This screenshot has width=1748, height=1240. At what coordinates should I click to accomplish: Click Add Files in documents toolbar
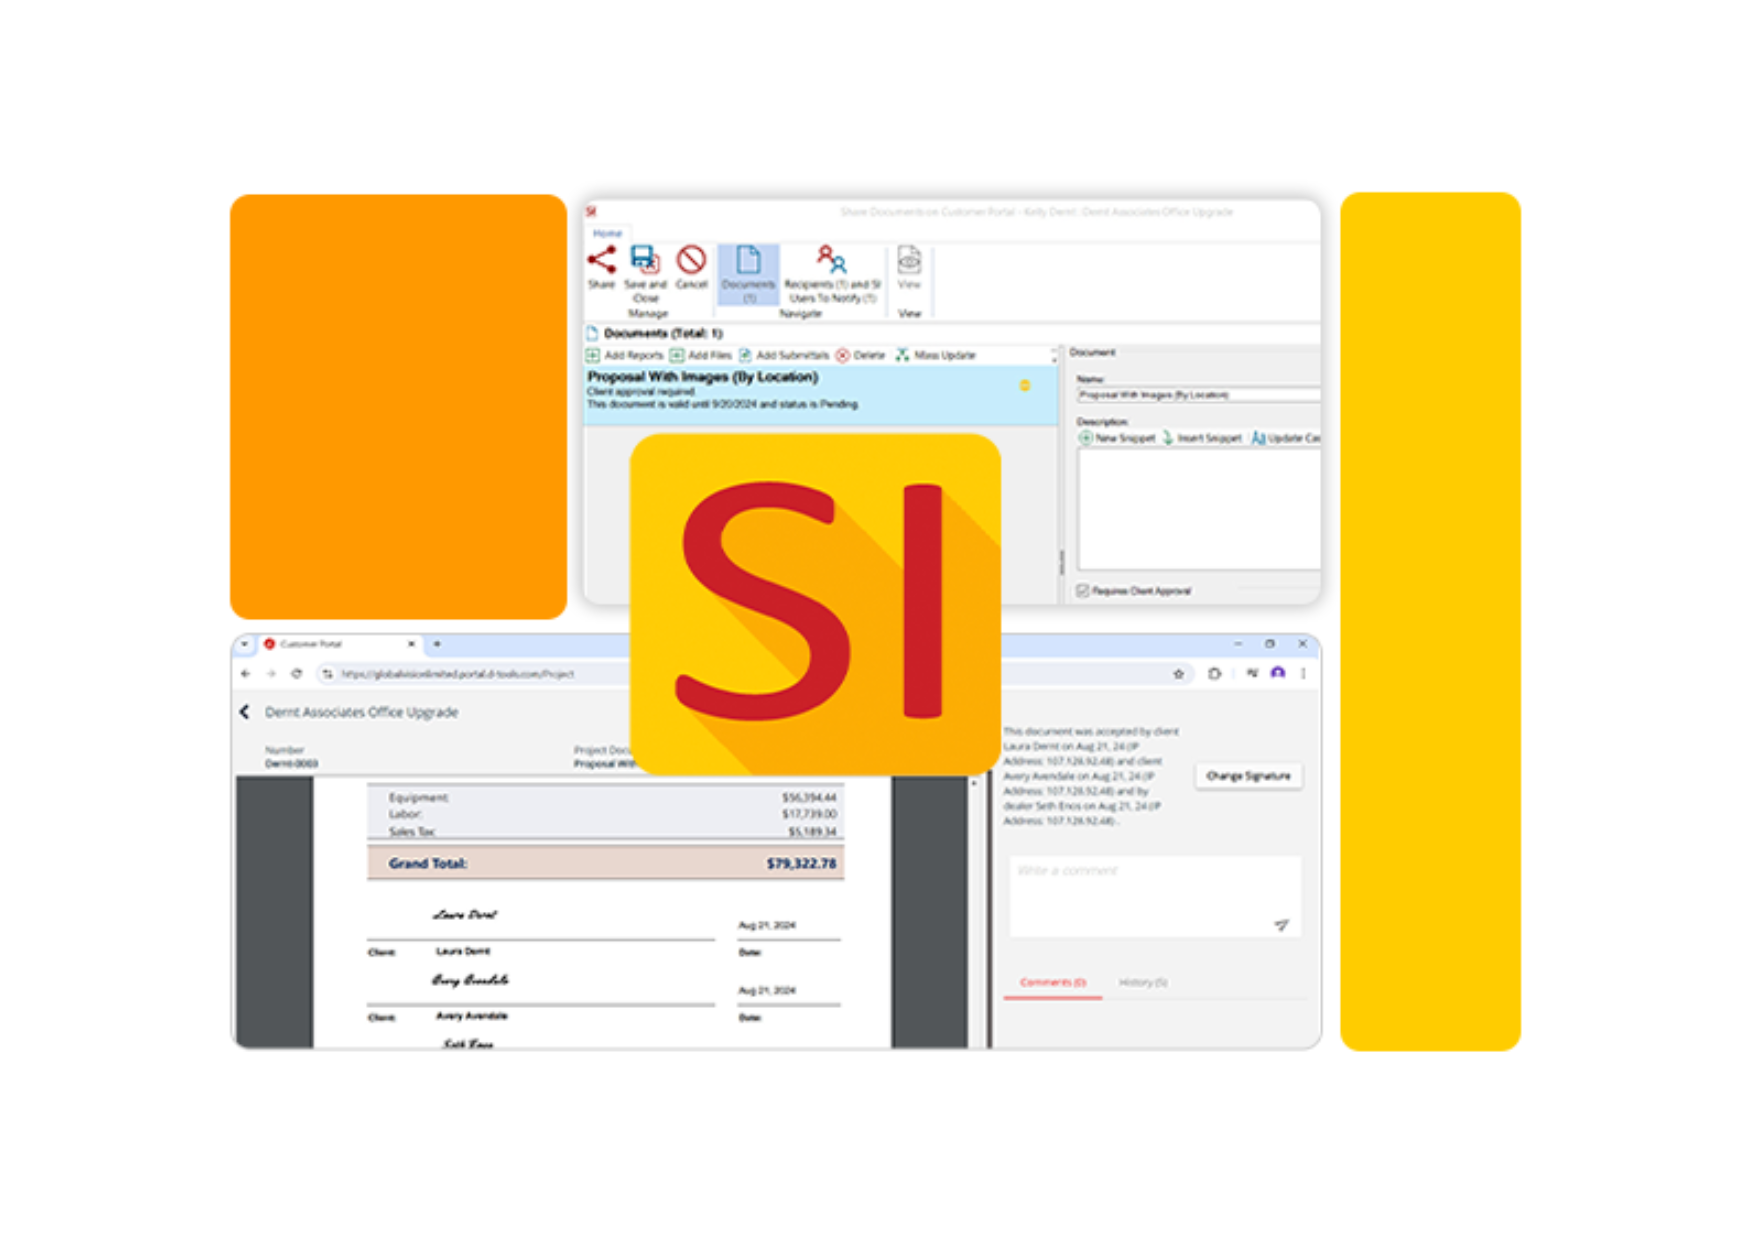(701, 355)
